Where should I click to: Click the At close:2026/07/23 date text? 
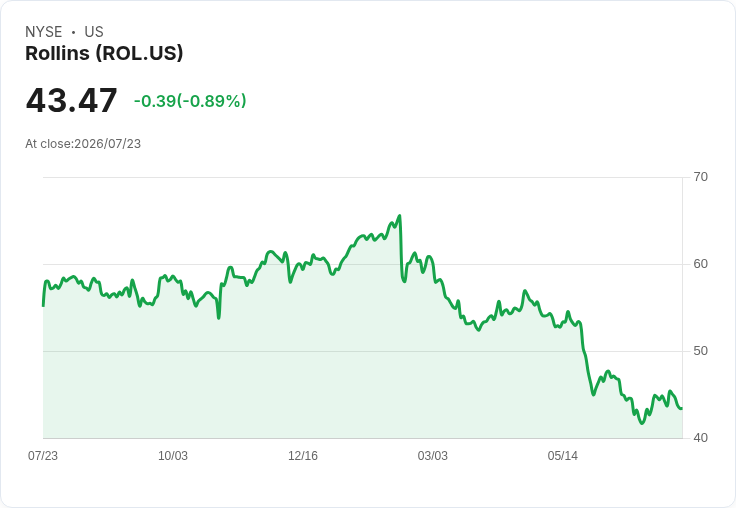coord(83,144)
